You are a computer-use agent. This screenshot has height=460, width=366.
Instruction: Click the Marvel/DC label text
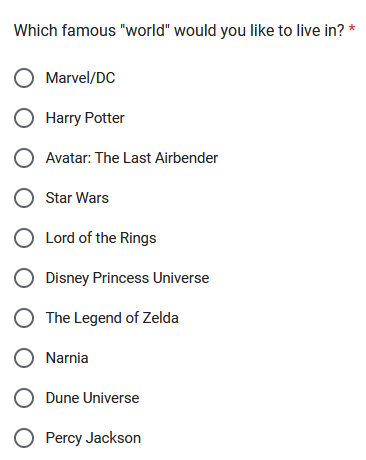point(80,78)
